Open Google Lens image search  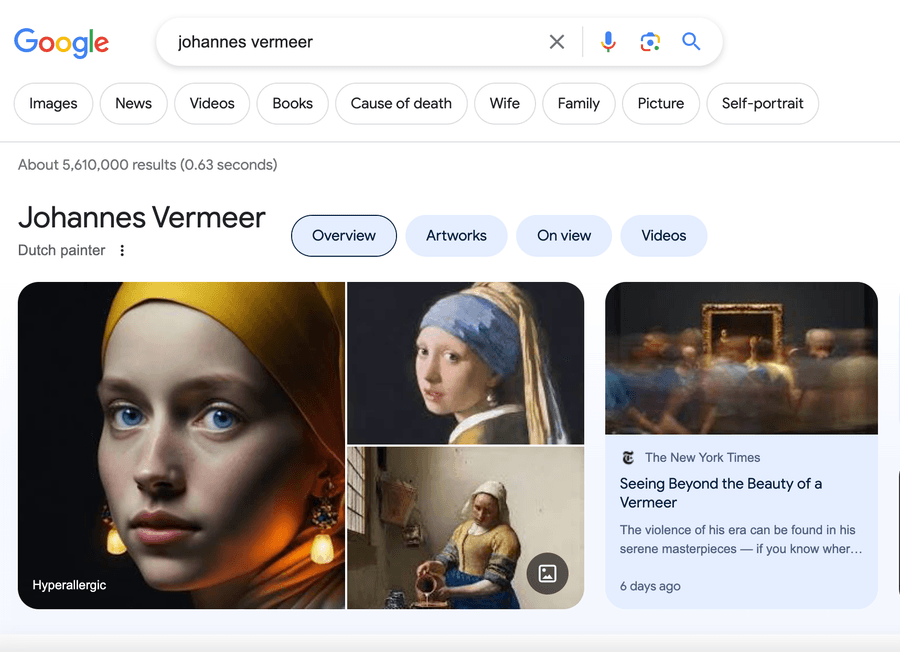(x=650, y=42)
